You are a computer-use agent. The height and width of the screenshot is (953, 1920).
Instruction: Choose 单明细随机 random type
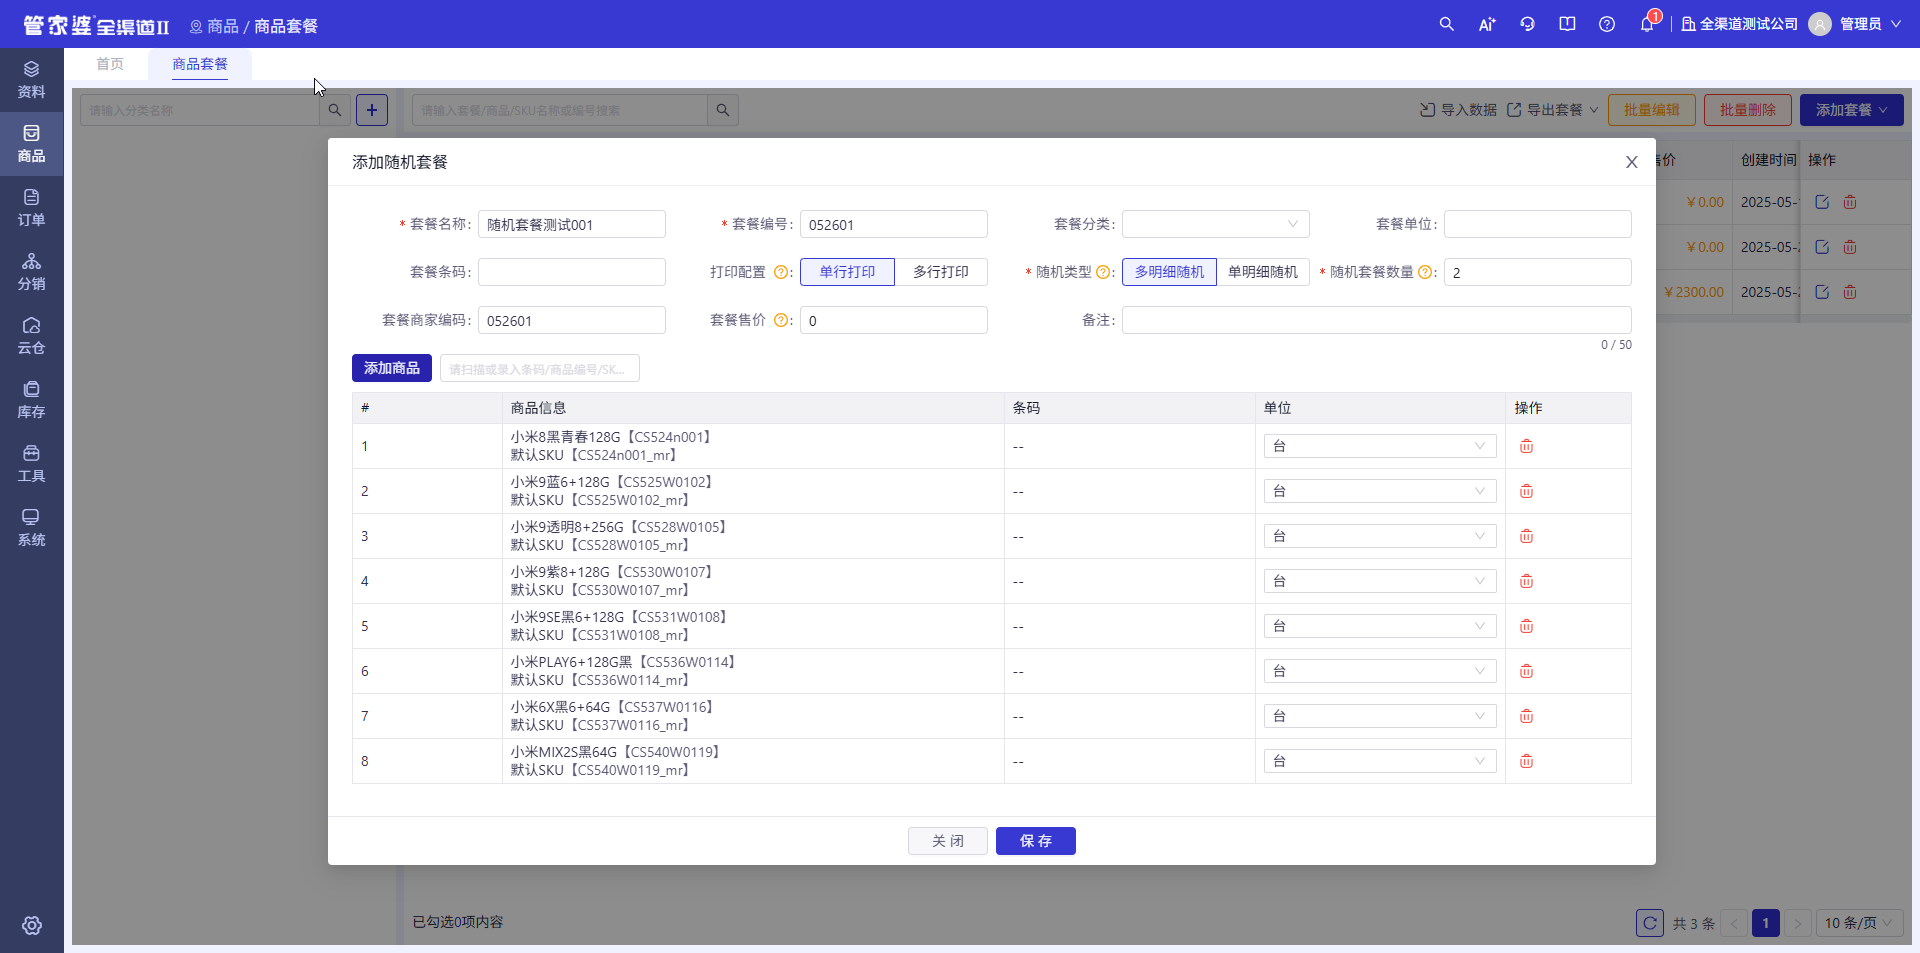[1263, 272]
